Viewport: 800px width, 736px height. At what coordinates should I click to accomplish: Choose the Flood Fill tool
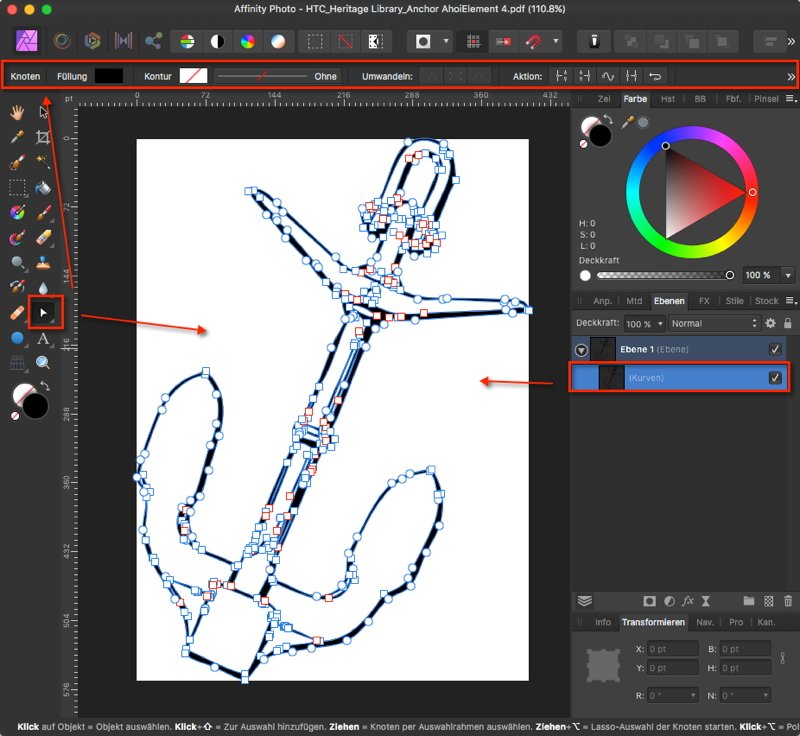pos(43,188)
